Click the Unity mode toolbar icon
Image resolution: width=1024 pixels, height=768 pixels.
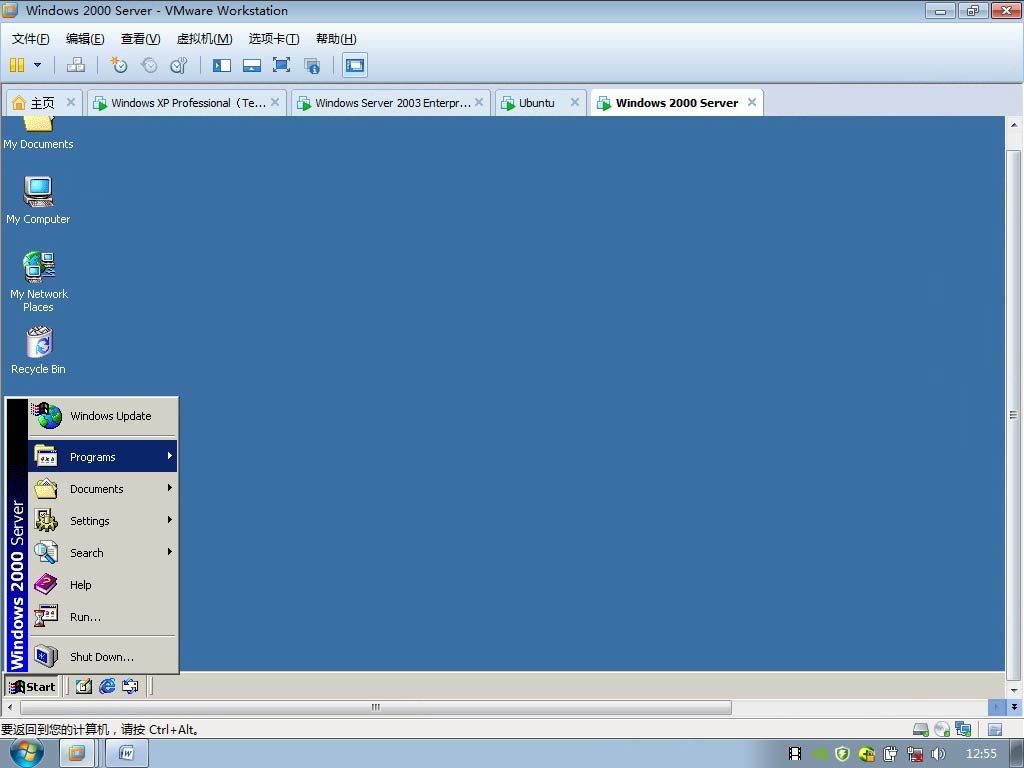[312, 65]
